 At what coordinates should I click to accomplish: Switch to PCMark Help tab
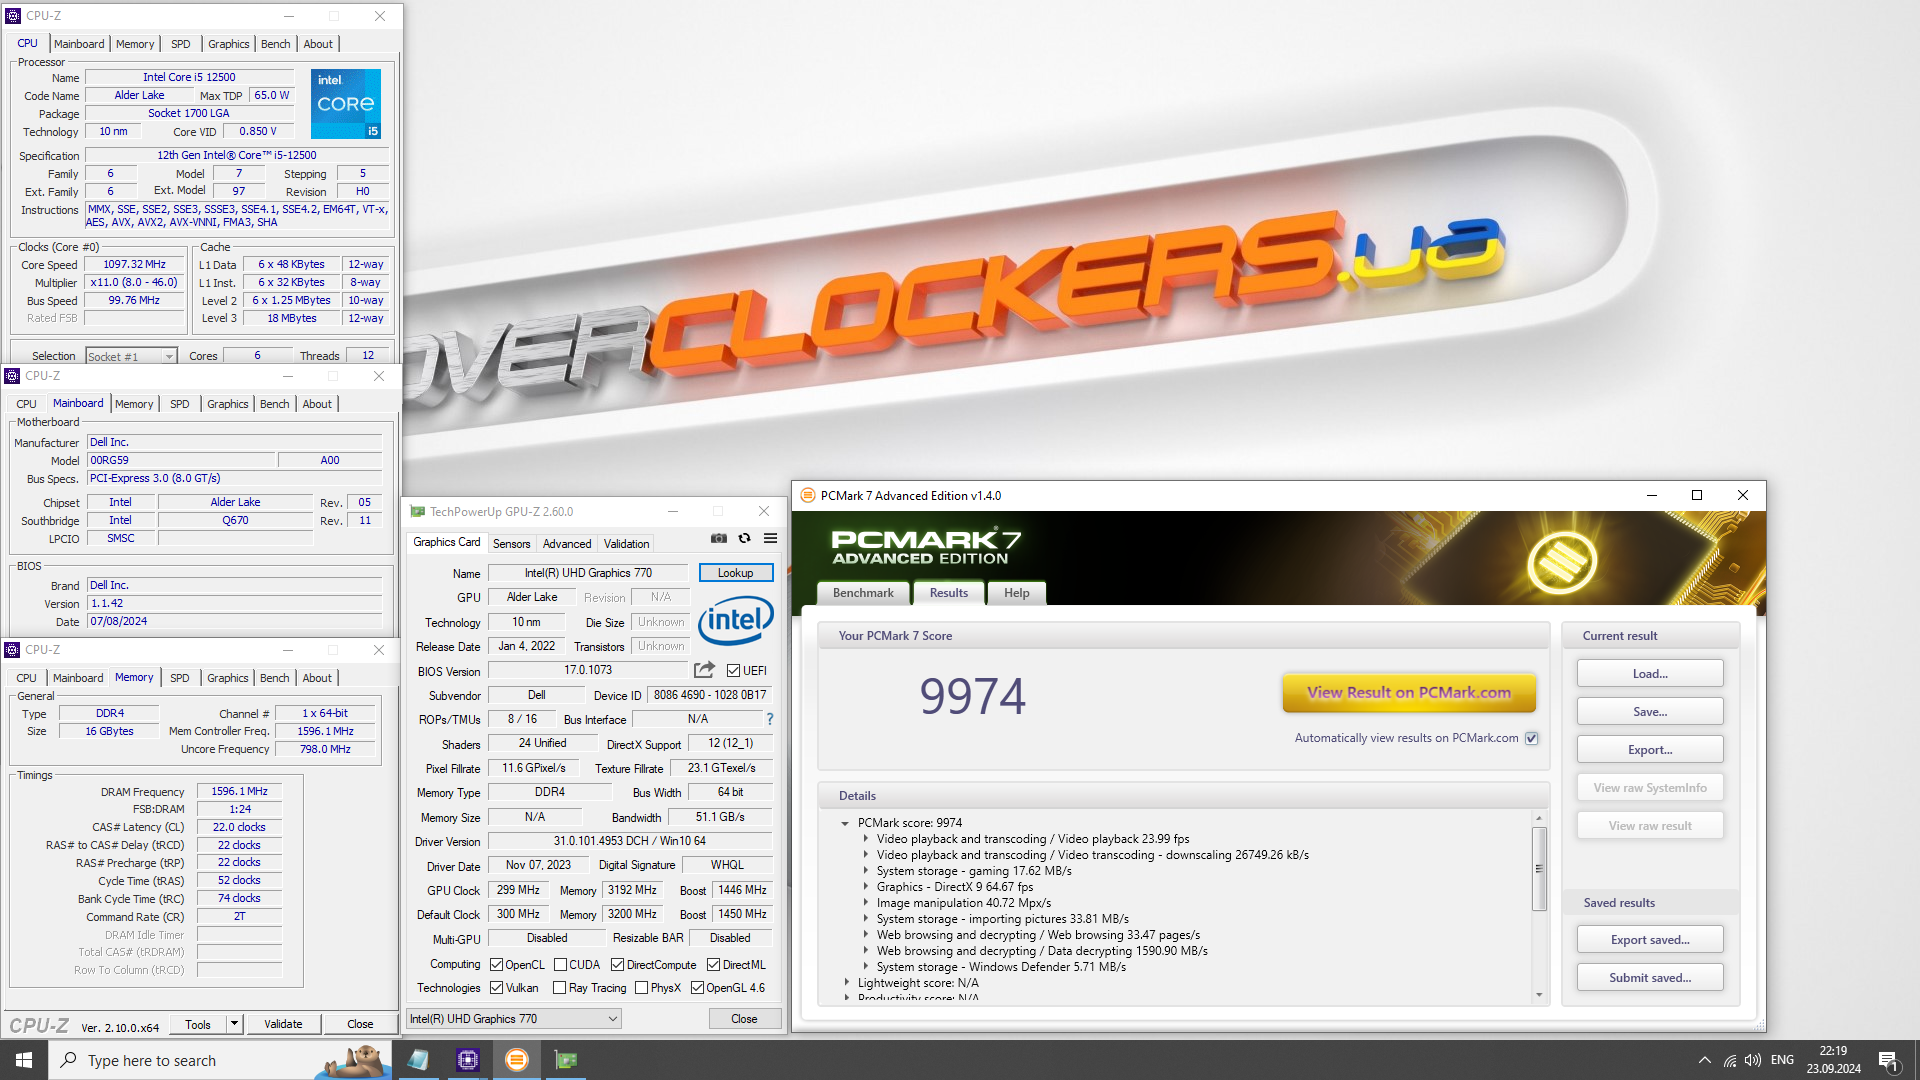[x=1016, y=593]
